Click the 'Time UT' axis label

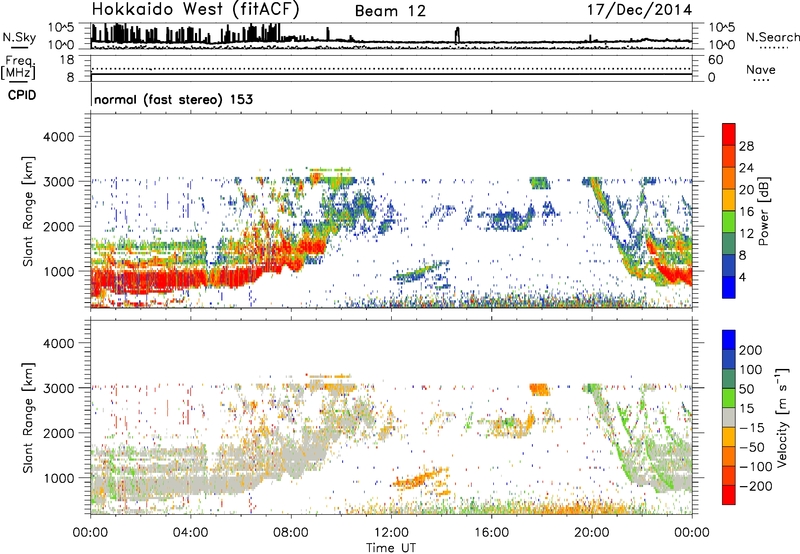click(391, 547)
